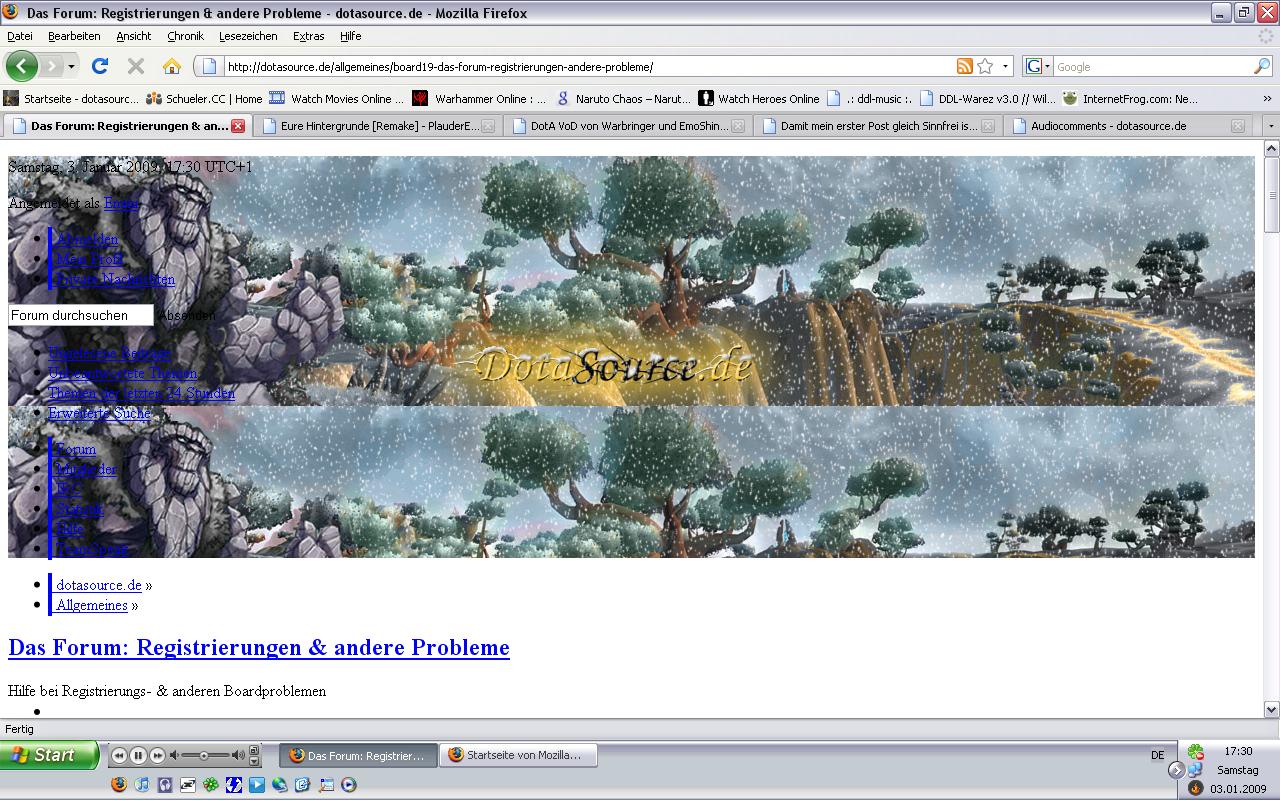Launch Firefox from the quick launch bar
This screenshot has height=801, width=1282.
coord(119,785)
